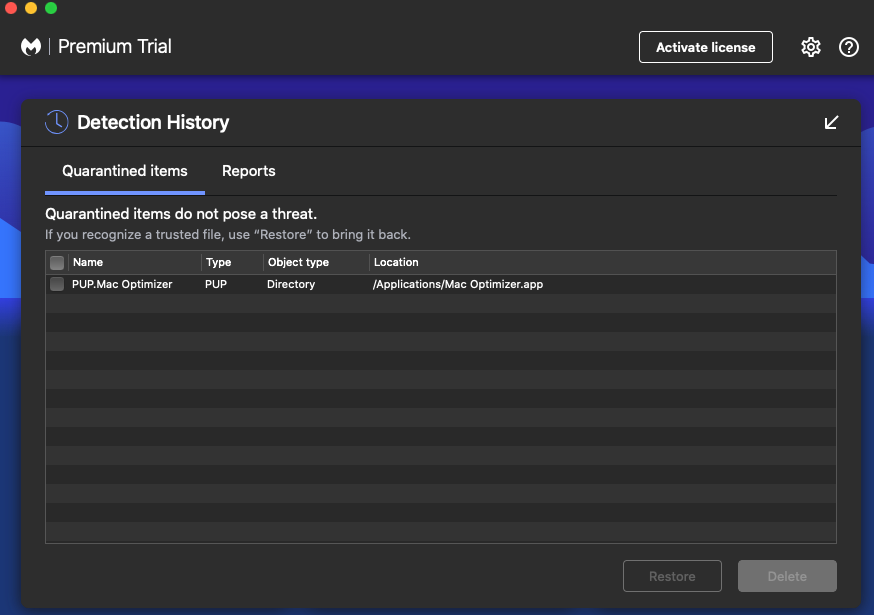Maximize the window with the green button
This screenshot has height=615, width=874.
click(51, 8)
